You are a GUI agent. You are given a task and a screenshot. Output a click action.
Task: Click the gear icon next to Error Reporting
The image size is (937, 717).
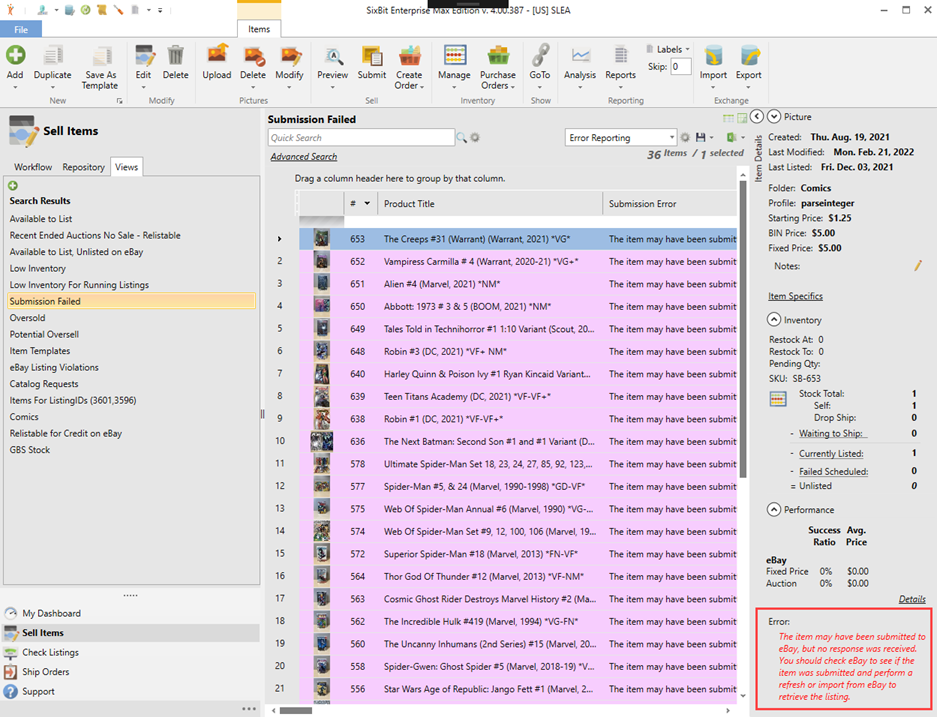(x=685, y=137)
